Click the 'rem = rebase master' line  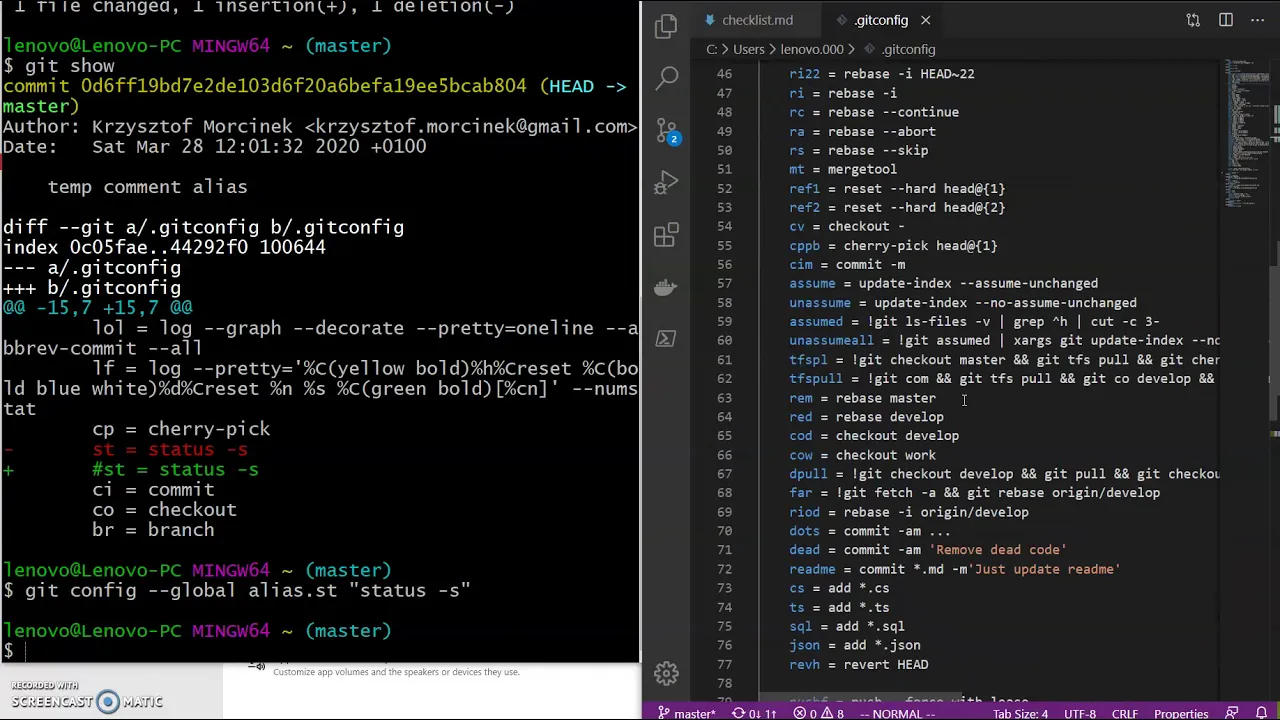point(862,398)
